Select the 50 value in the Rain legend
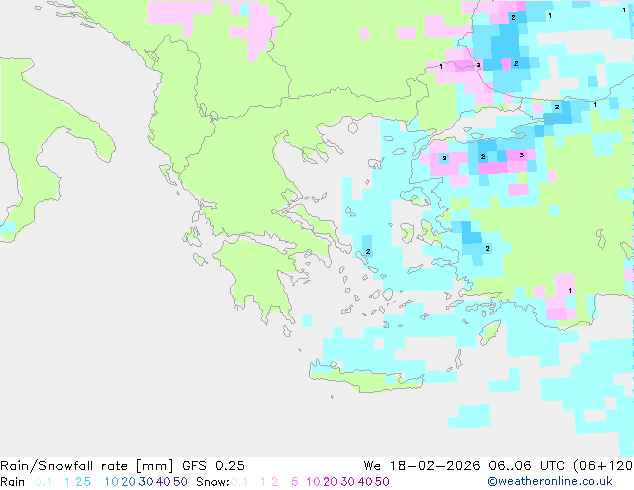Viewport: 634px width, 490px height. pos(180,482)
